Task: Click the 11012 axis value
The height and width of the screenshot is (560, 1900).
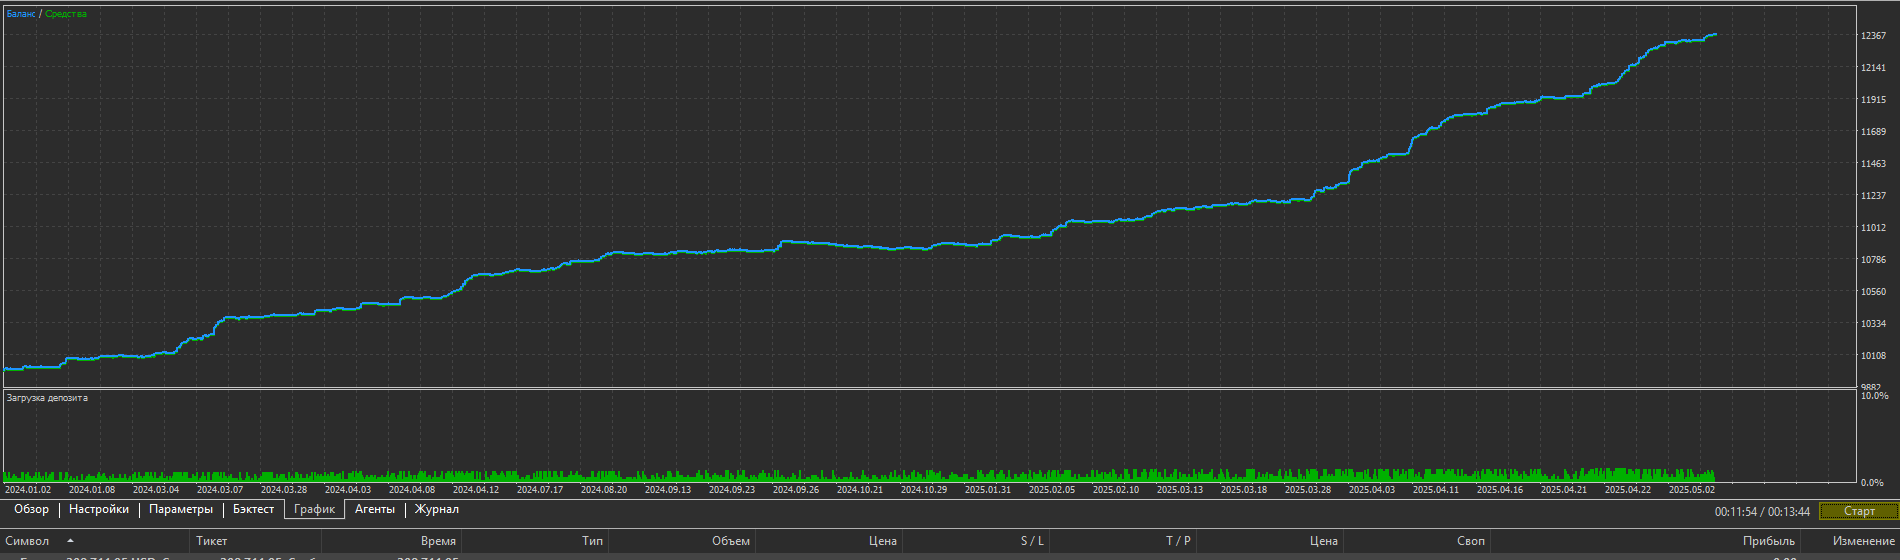Action: point(1873,228)
